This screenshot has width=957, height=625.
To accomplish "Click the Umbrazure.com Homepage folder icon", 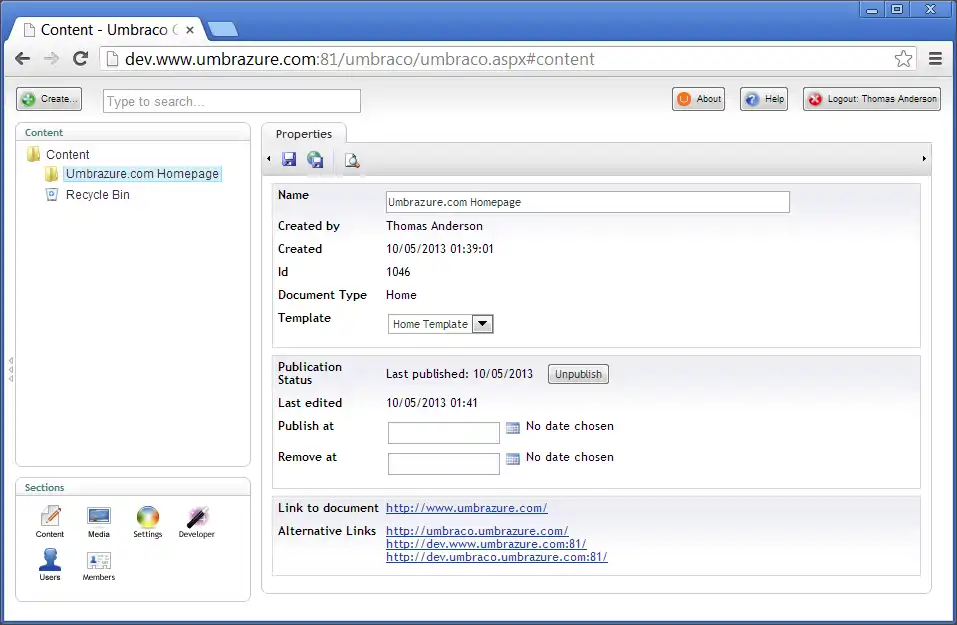I will click(51, 174).
